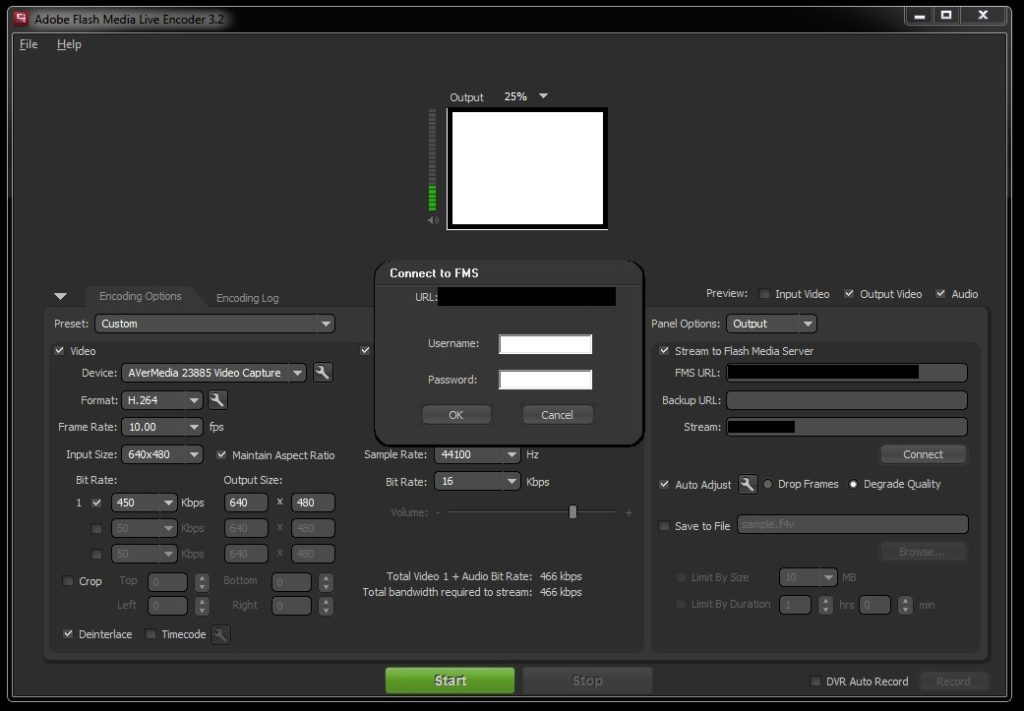Enable the Crop checkbox

[67, 580]
